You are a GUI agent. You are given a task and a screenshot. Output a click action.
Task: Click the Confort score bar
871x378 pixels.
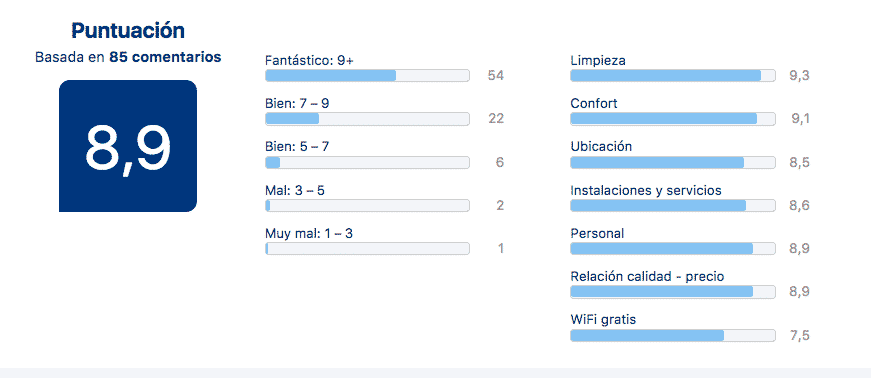[673, 119]
